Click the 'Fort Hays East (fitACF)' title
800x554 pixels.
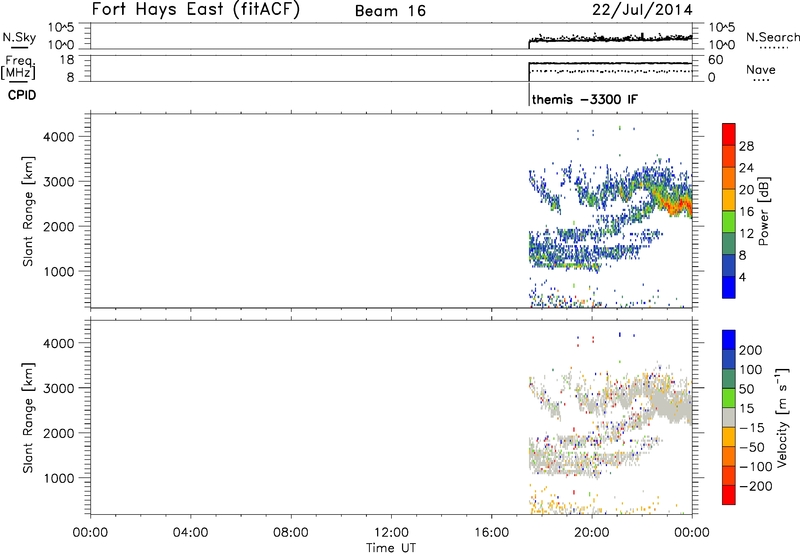tap(195, 10)
